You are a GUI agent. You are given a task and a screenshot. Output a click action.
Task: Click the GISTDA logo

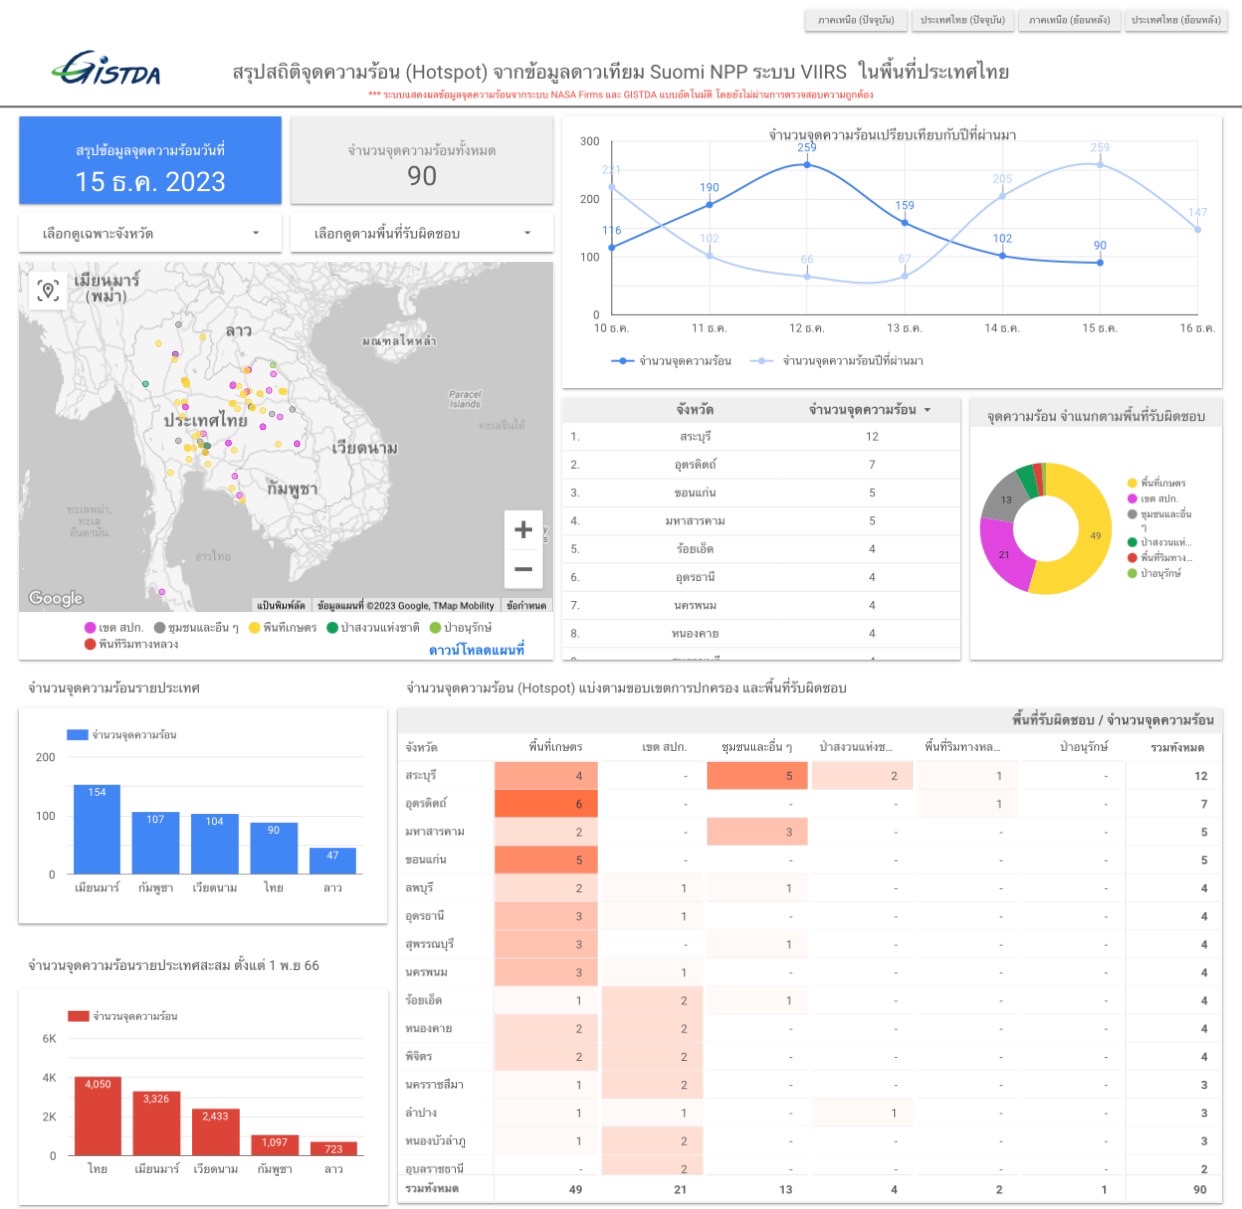click(x=106, y=70)
